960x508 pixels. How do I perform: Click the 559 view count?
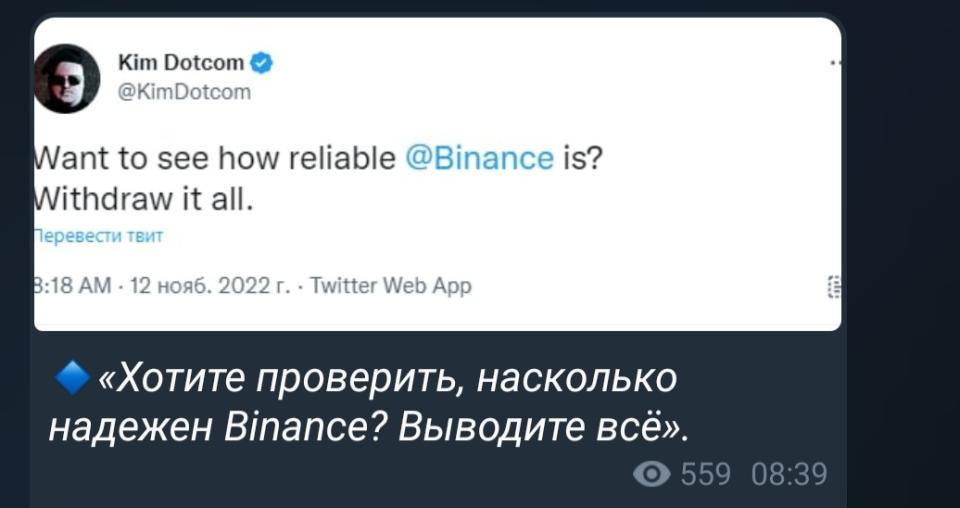[x=705, y=473]
